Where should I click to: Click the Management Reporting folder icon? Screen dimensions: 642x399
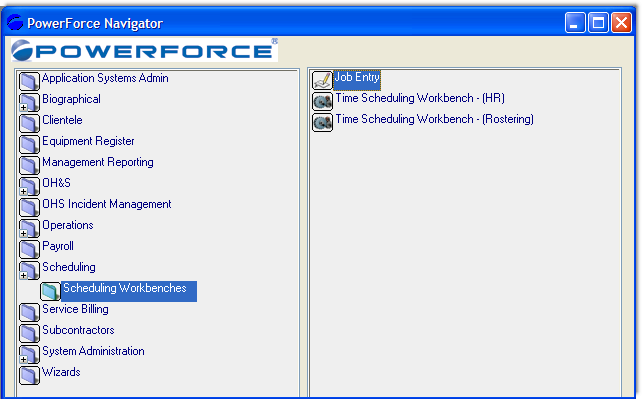click(29, 165)
